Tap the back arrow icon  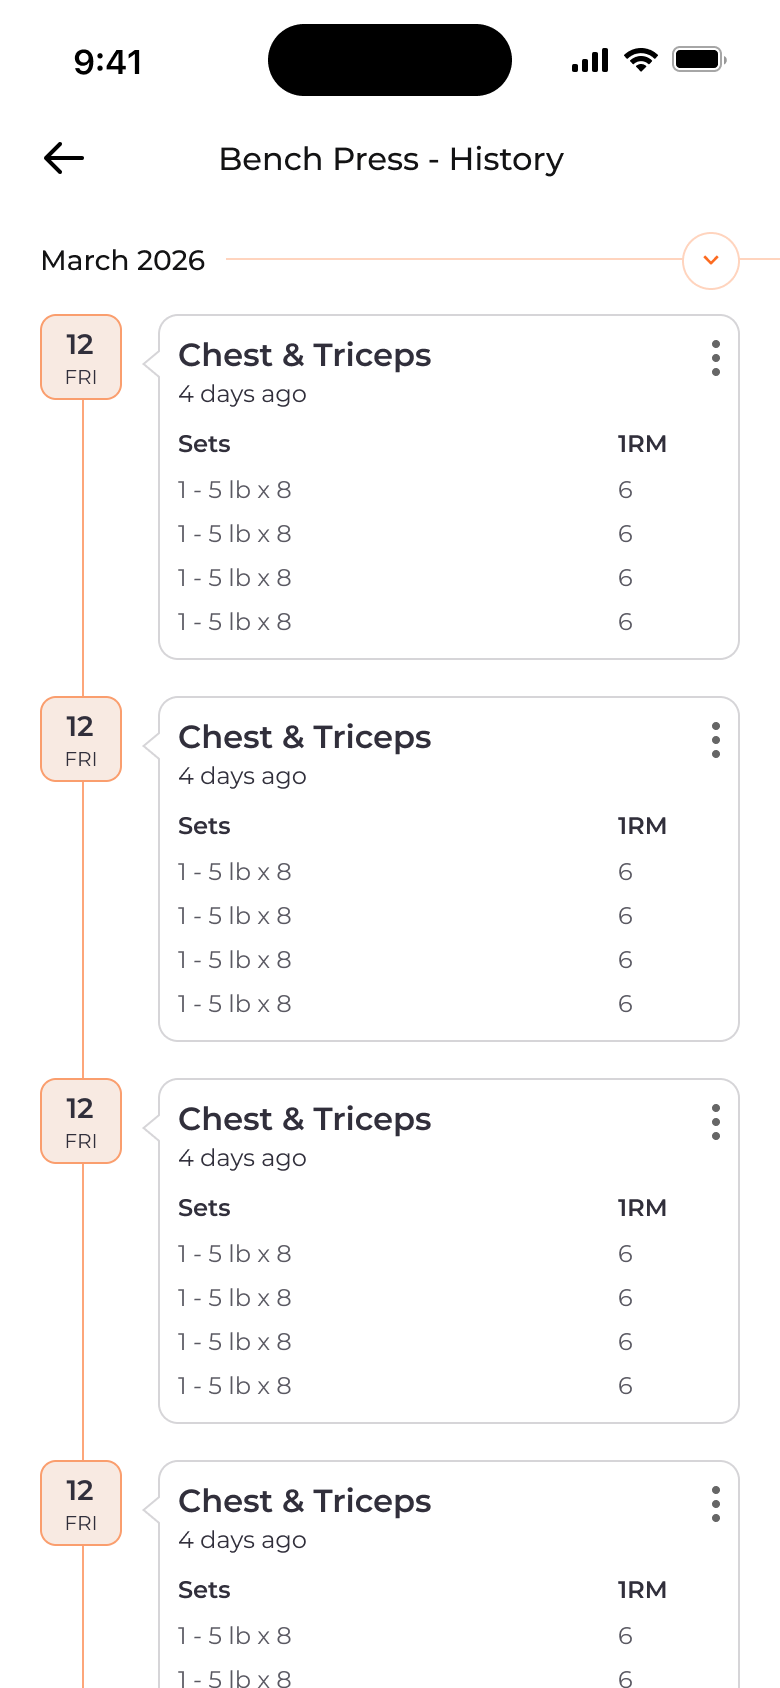[x=64, y=158]
